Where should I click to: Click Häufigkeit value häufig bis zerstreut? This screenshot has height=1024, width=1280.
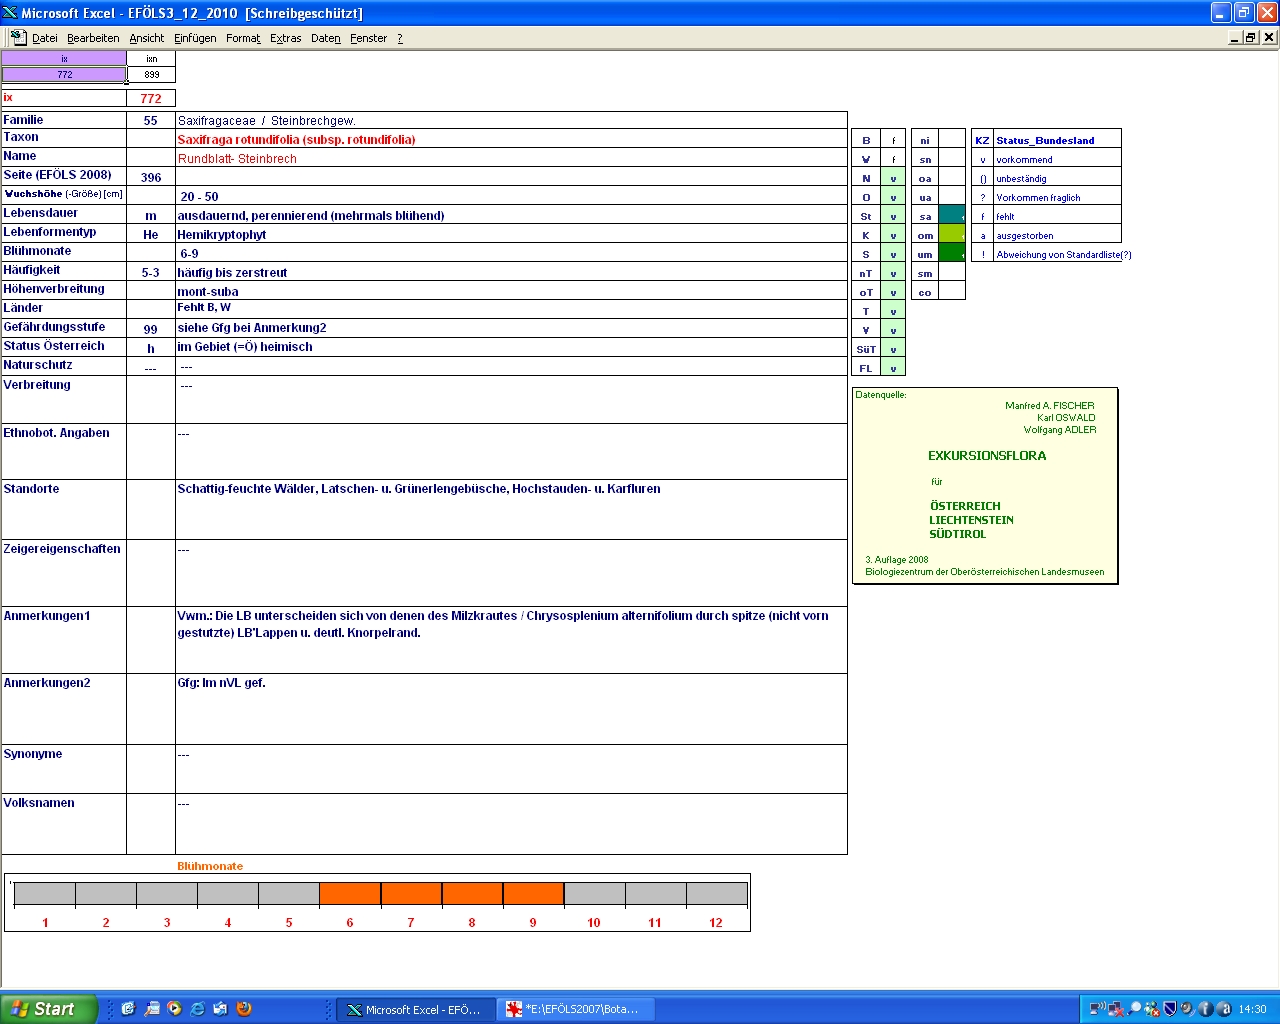pos(511,272)
